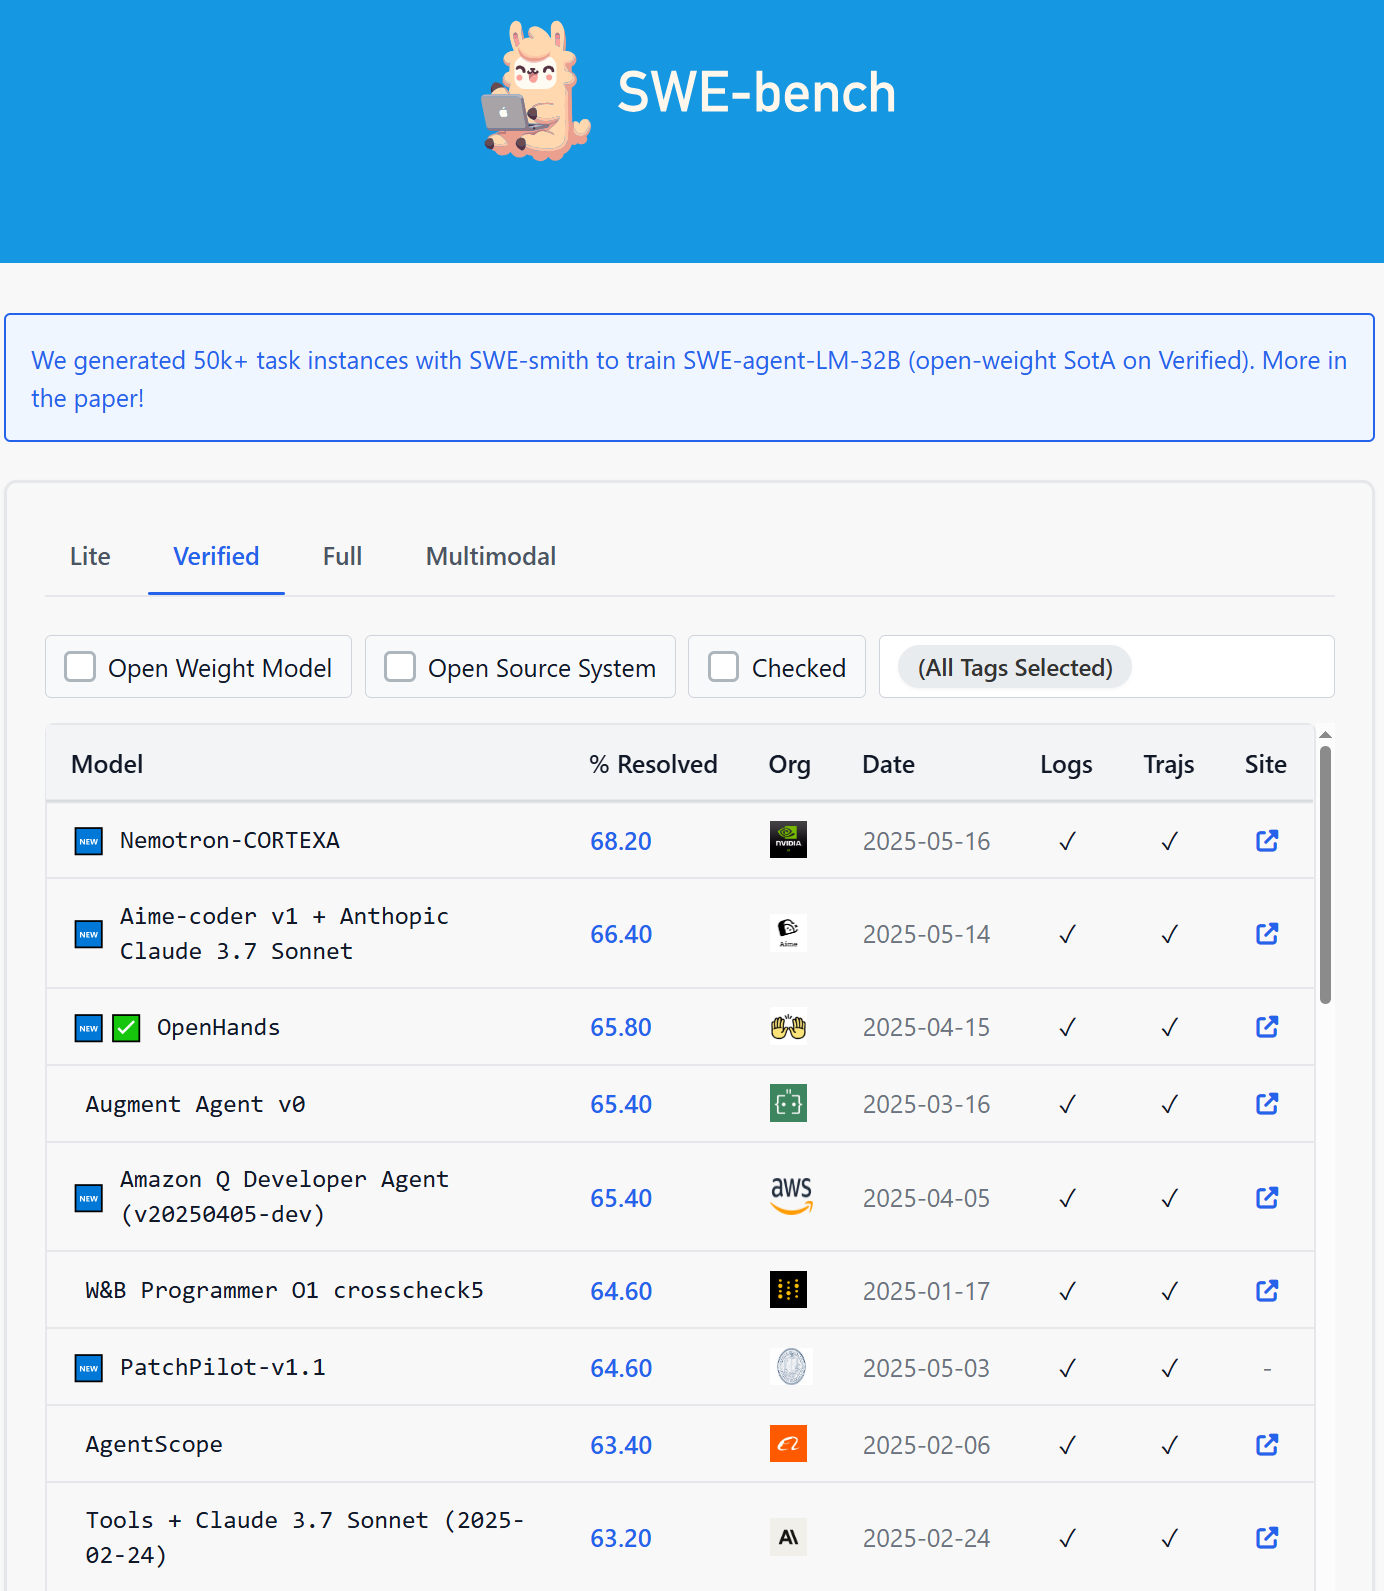Click the leaderboard vertical scrollbar thumb
This screenshot has width=1384, height=1591.
(1325, 874)
